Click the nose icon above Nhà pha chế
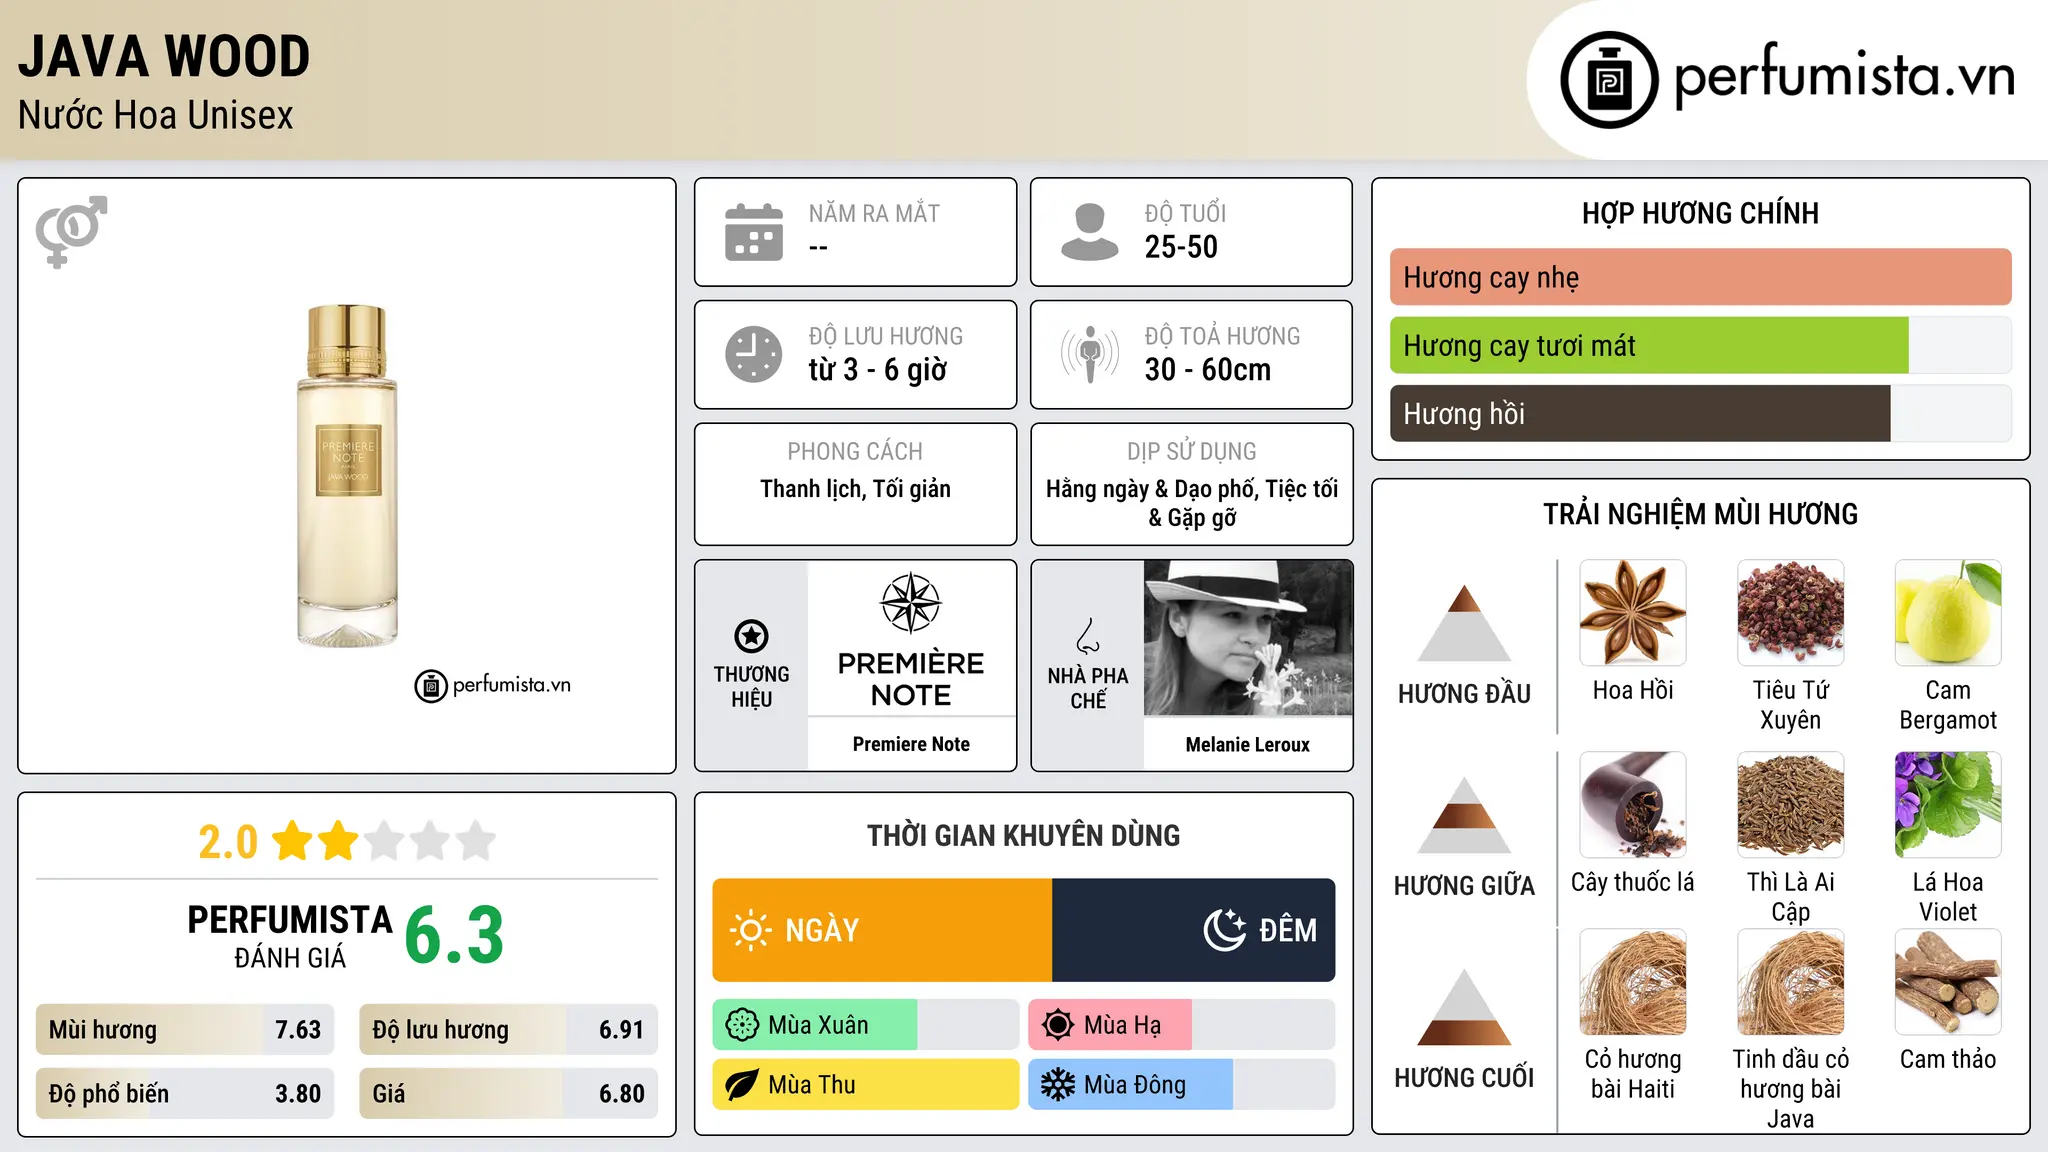 tap(1088, 636)
